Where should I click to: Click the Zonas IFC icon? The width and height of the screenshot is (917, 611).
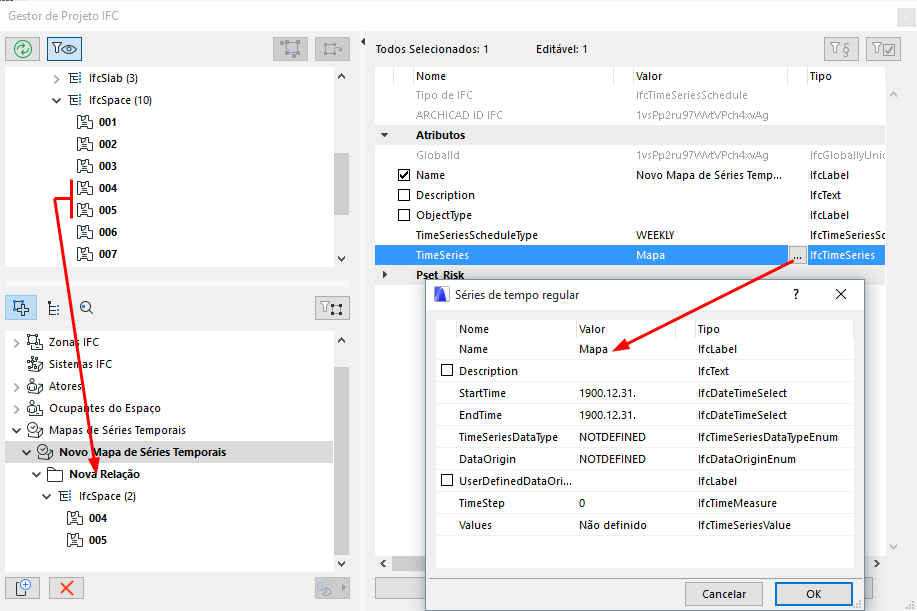[x=35, y=342]
